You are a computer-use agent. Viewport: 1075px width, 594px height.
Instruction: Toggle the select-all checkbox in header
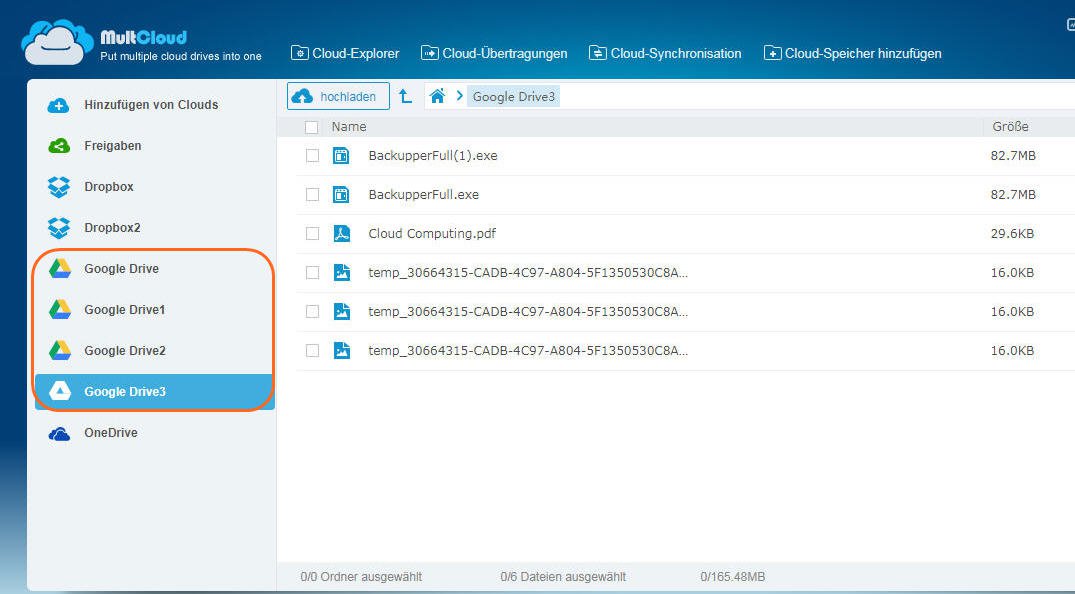click(x=312, y=127)
